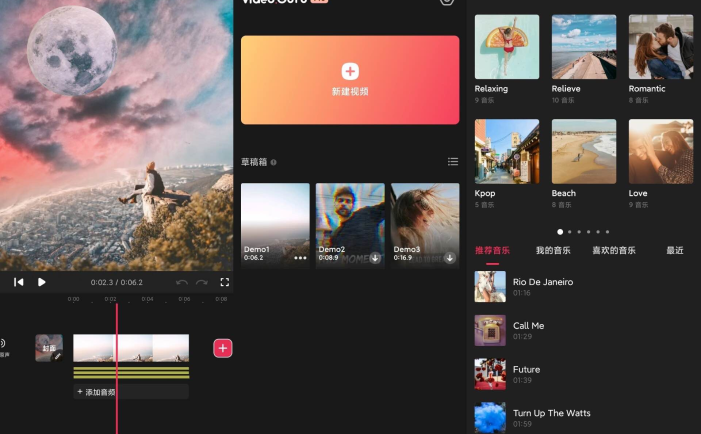The width and height of the screenshot is (701, 434).
Task: Skip back to the clip start
Action: 18,282
